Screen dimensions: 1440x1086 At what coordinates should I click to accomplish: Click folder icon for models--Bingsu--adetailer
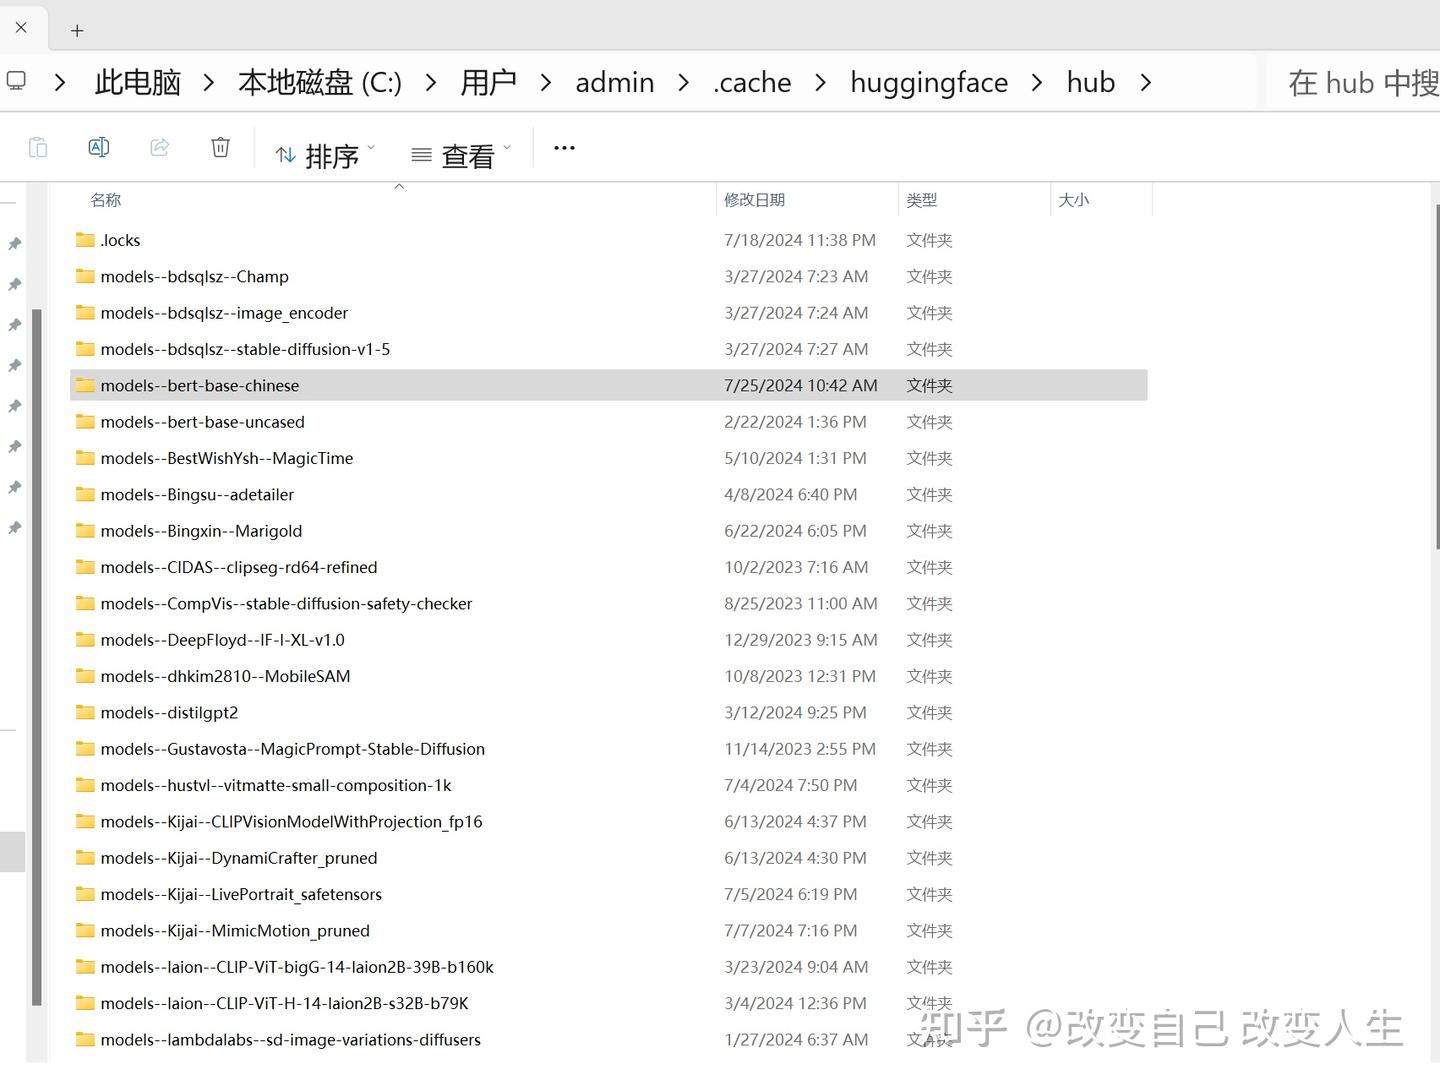[x=85, y=494]
